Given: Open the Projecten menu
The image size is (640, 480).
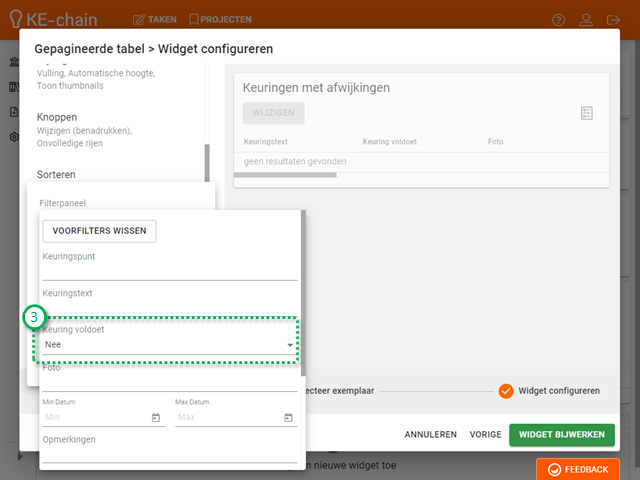Looking at the screenshot, I should tap(220, 19).
